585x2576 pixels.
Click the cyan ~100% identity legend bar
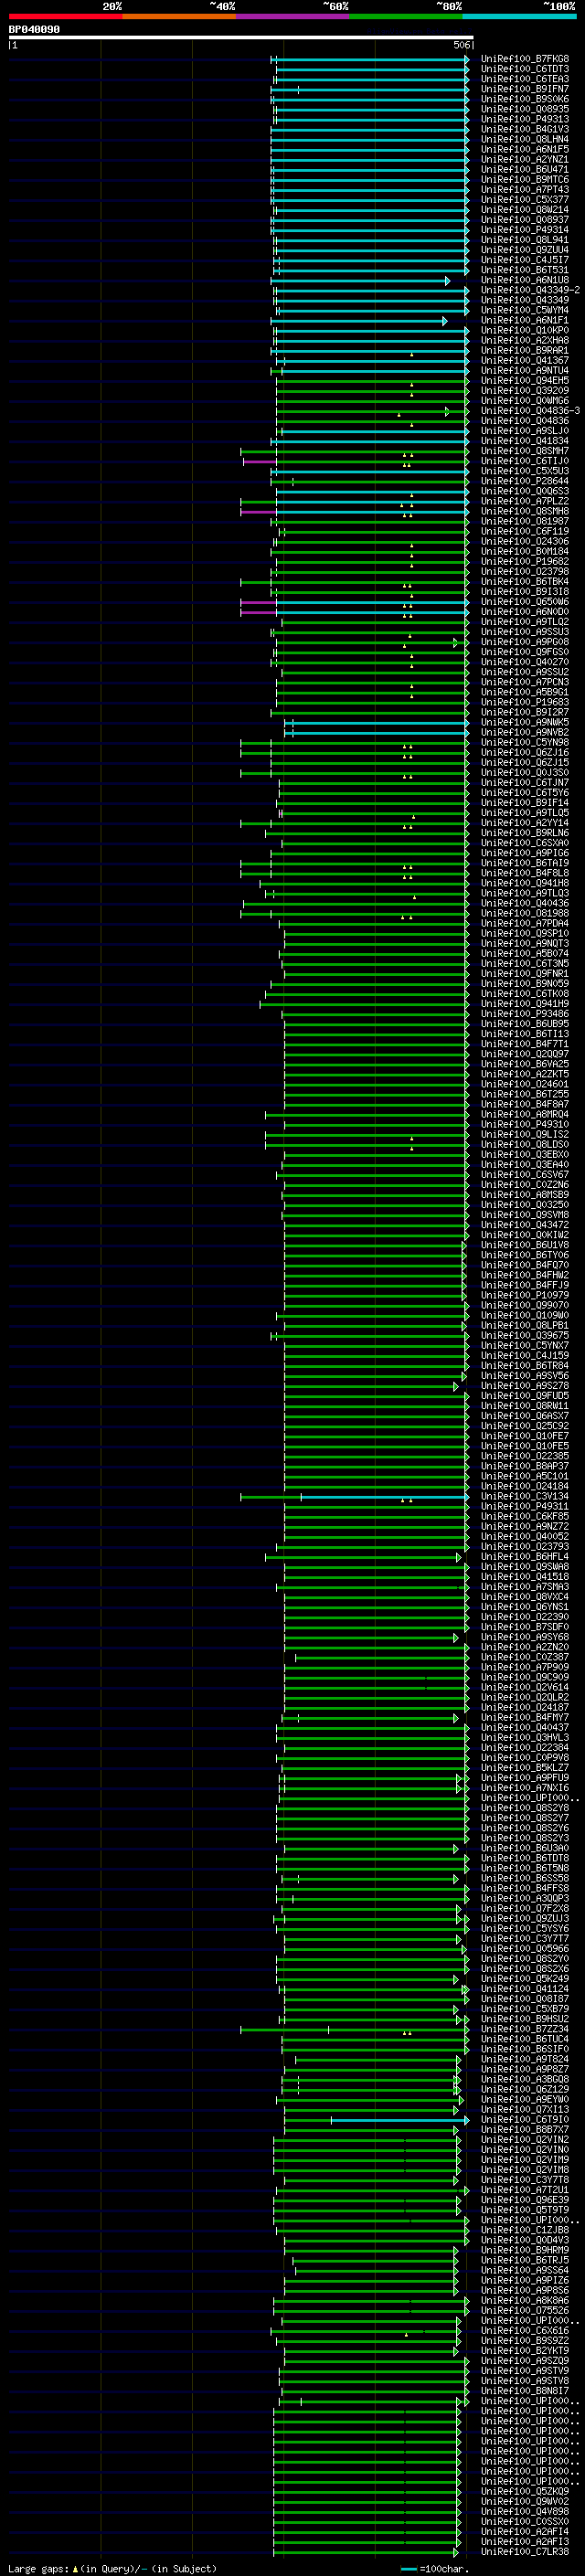coord(519,16)
